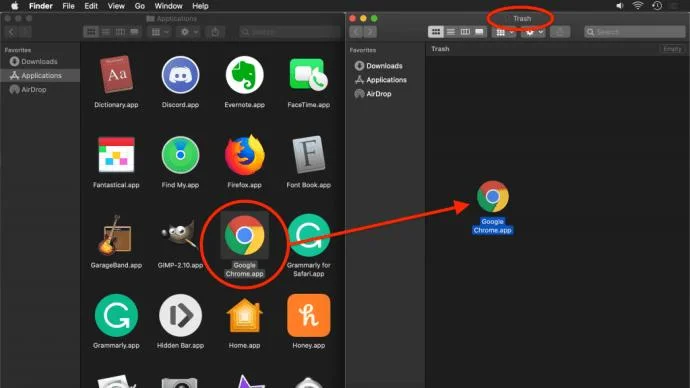
Task: Open Downloads in the Trash window sidebar
Action: (378, 66)
